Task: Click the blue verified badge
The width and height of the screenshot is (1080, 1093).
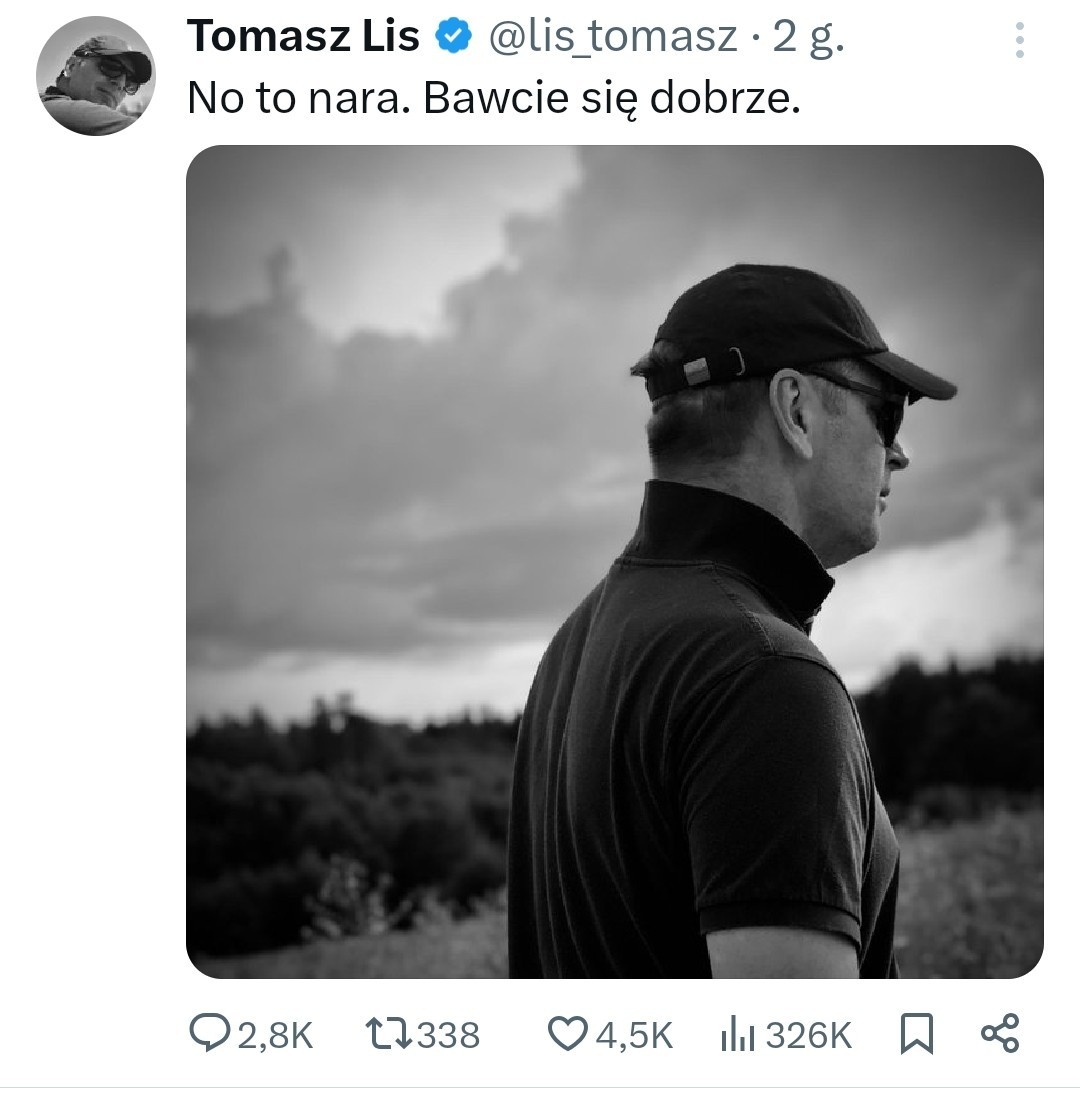Action: point(453,38)
